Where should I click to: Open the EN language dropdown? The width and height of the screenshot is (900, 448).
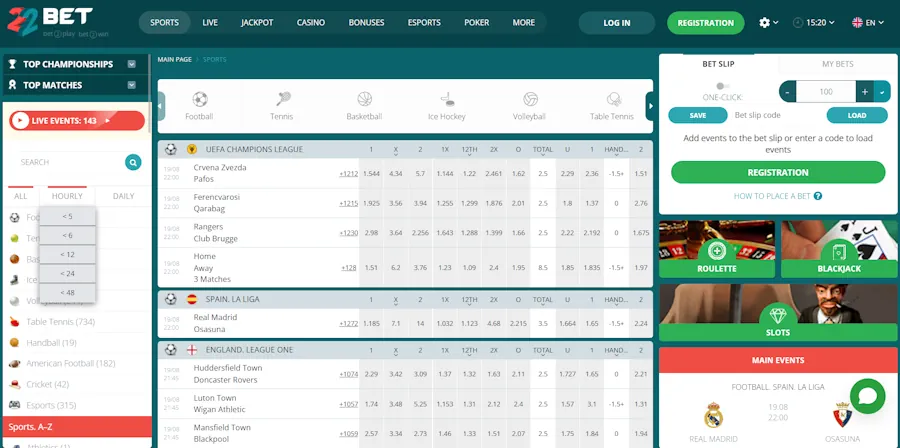pyautogui.click(x=868, y=23)
